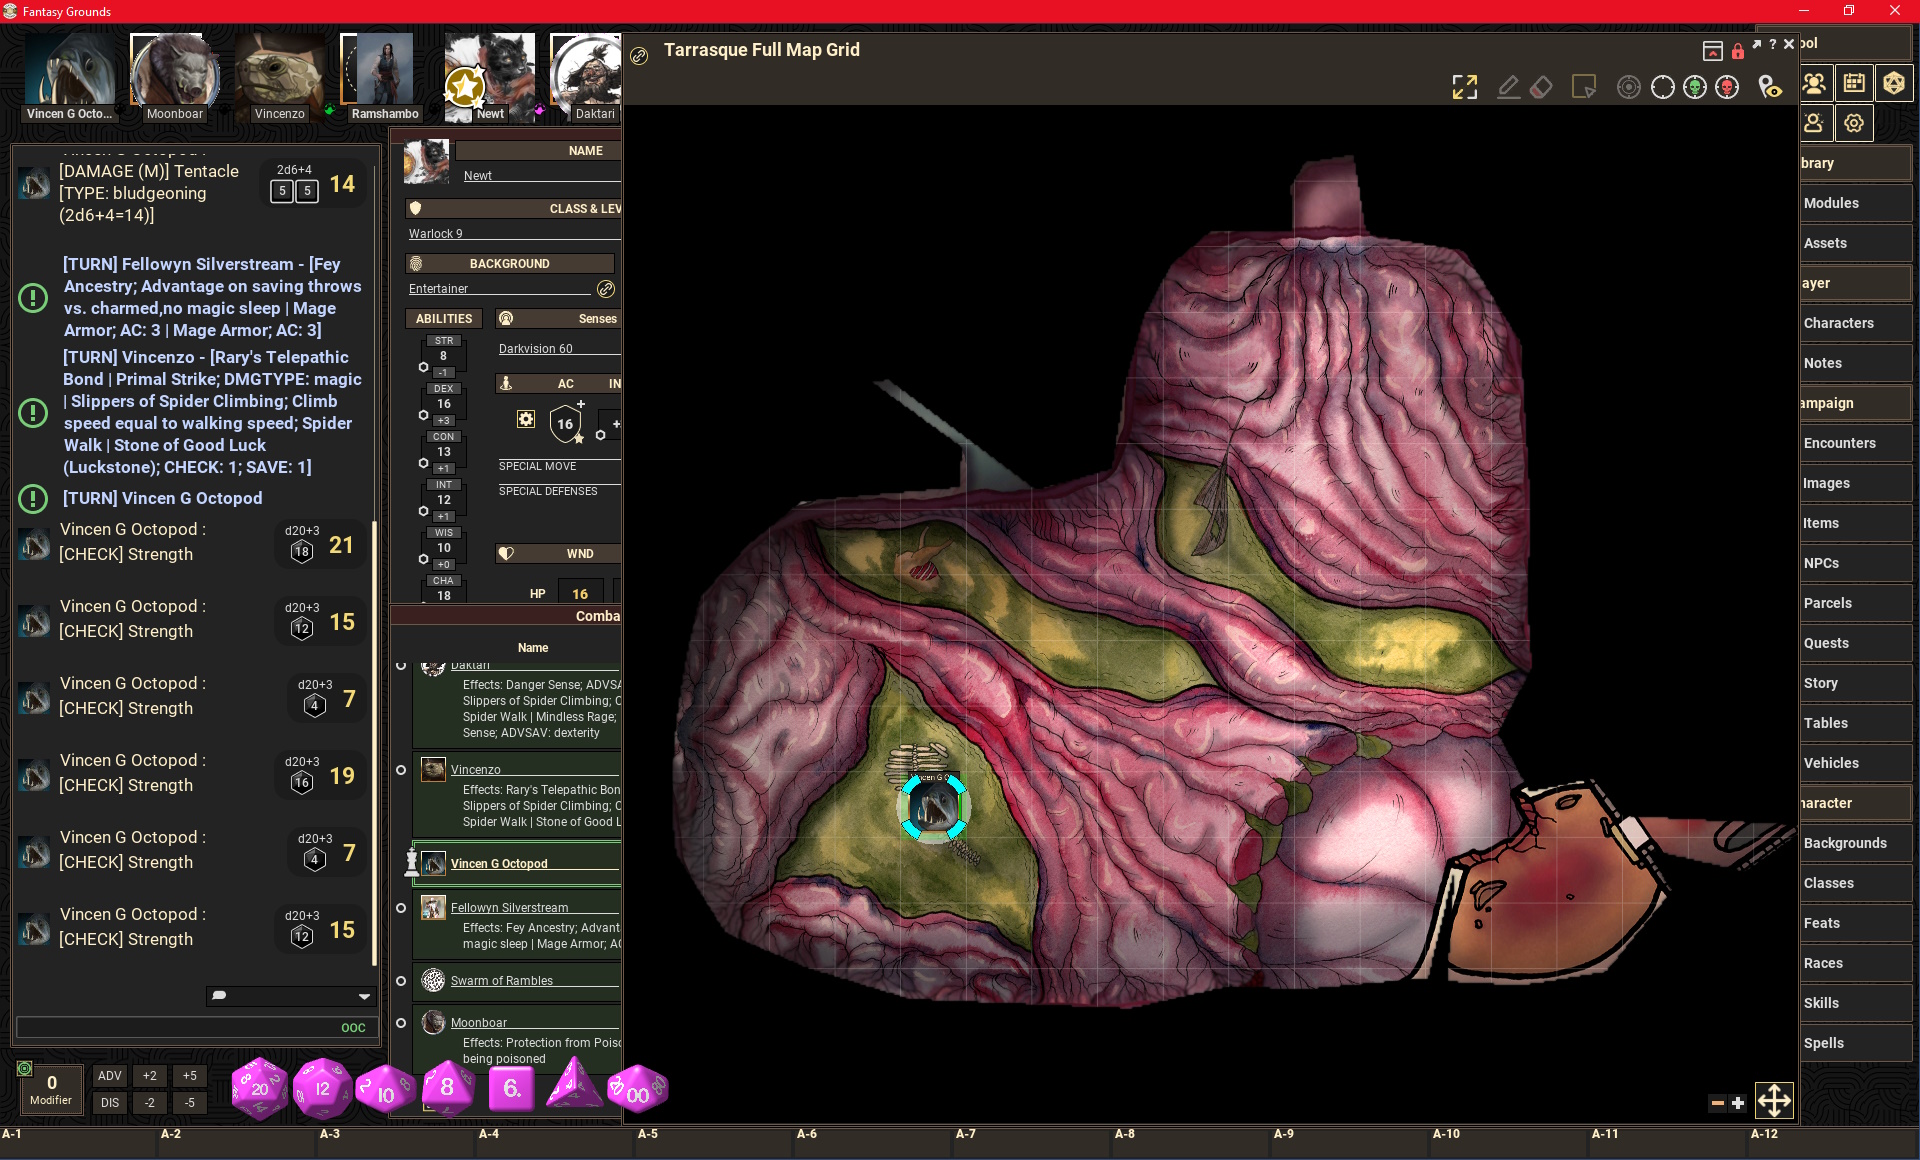This screenshot has width=1920, height=1160.
Task: Click the background link icon beside Entertainer
Action: coord(605,289)
